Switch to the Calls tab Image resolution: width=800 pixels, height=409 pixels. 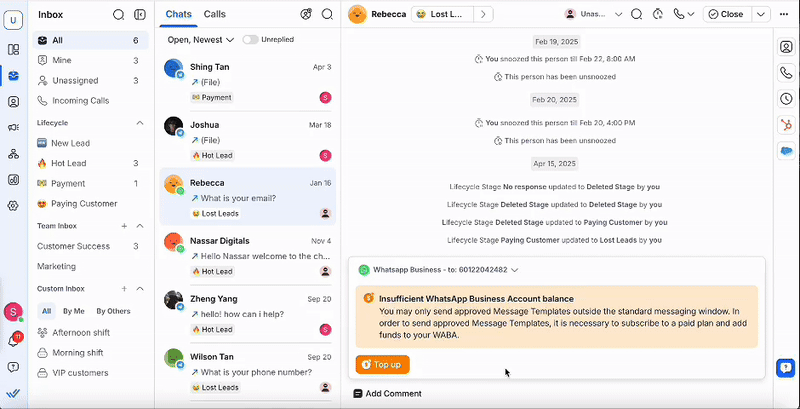pos(214,14)
